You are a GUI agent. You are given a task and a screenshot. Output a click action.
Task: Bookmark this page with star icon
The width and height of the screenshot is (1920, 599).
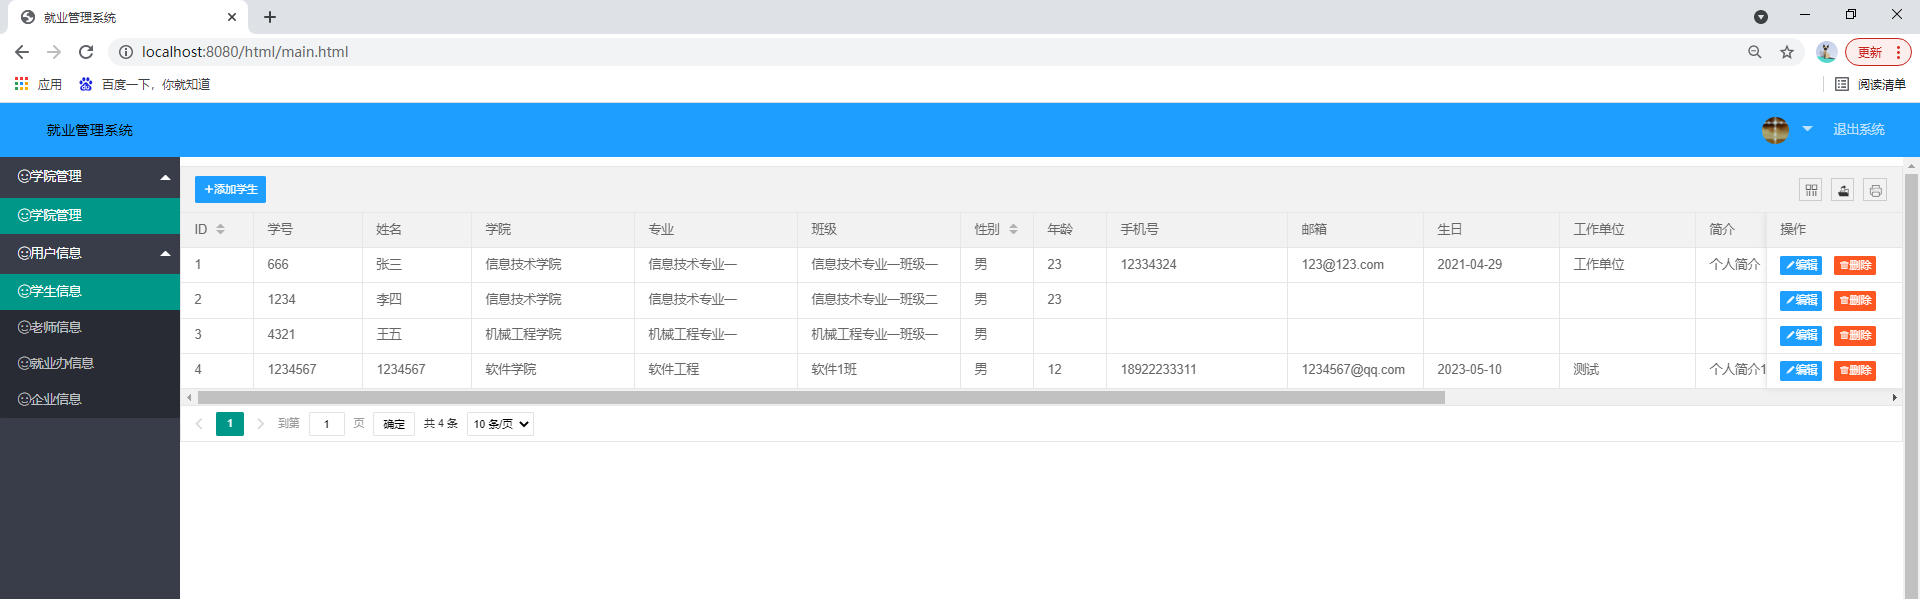(1787, 52)
